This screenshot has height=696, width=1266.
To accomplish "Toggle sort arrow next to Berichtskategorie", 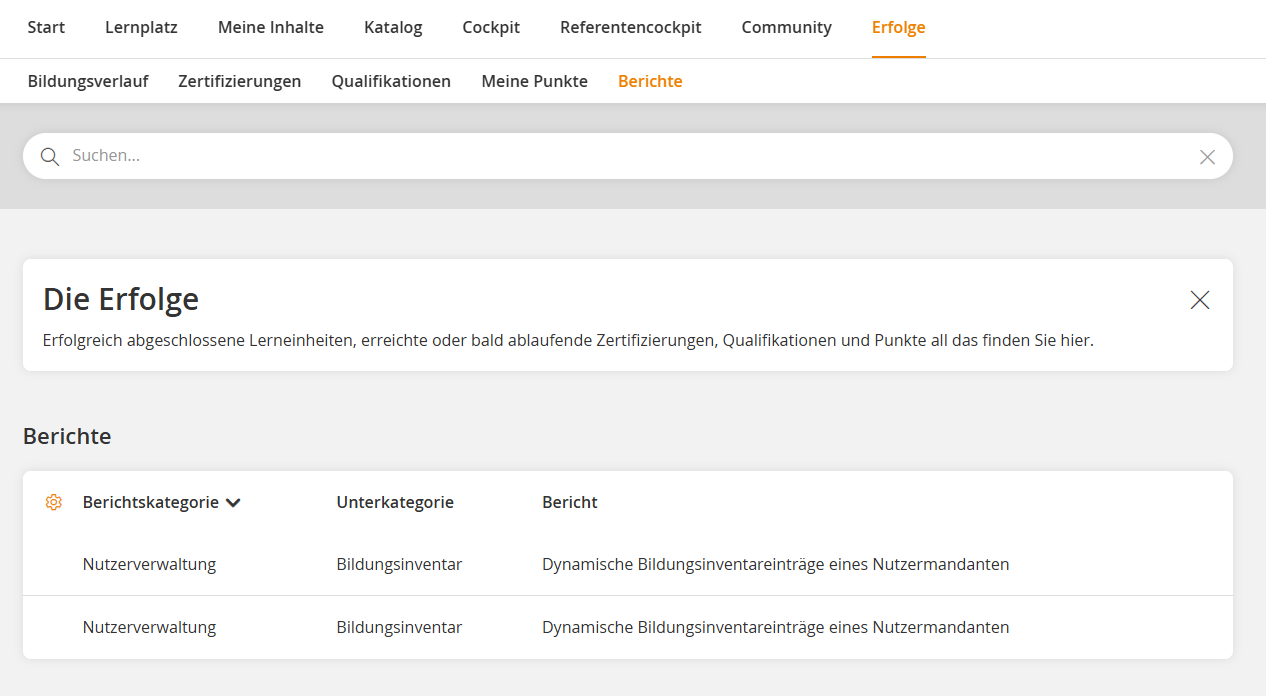I will 233,503.
